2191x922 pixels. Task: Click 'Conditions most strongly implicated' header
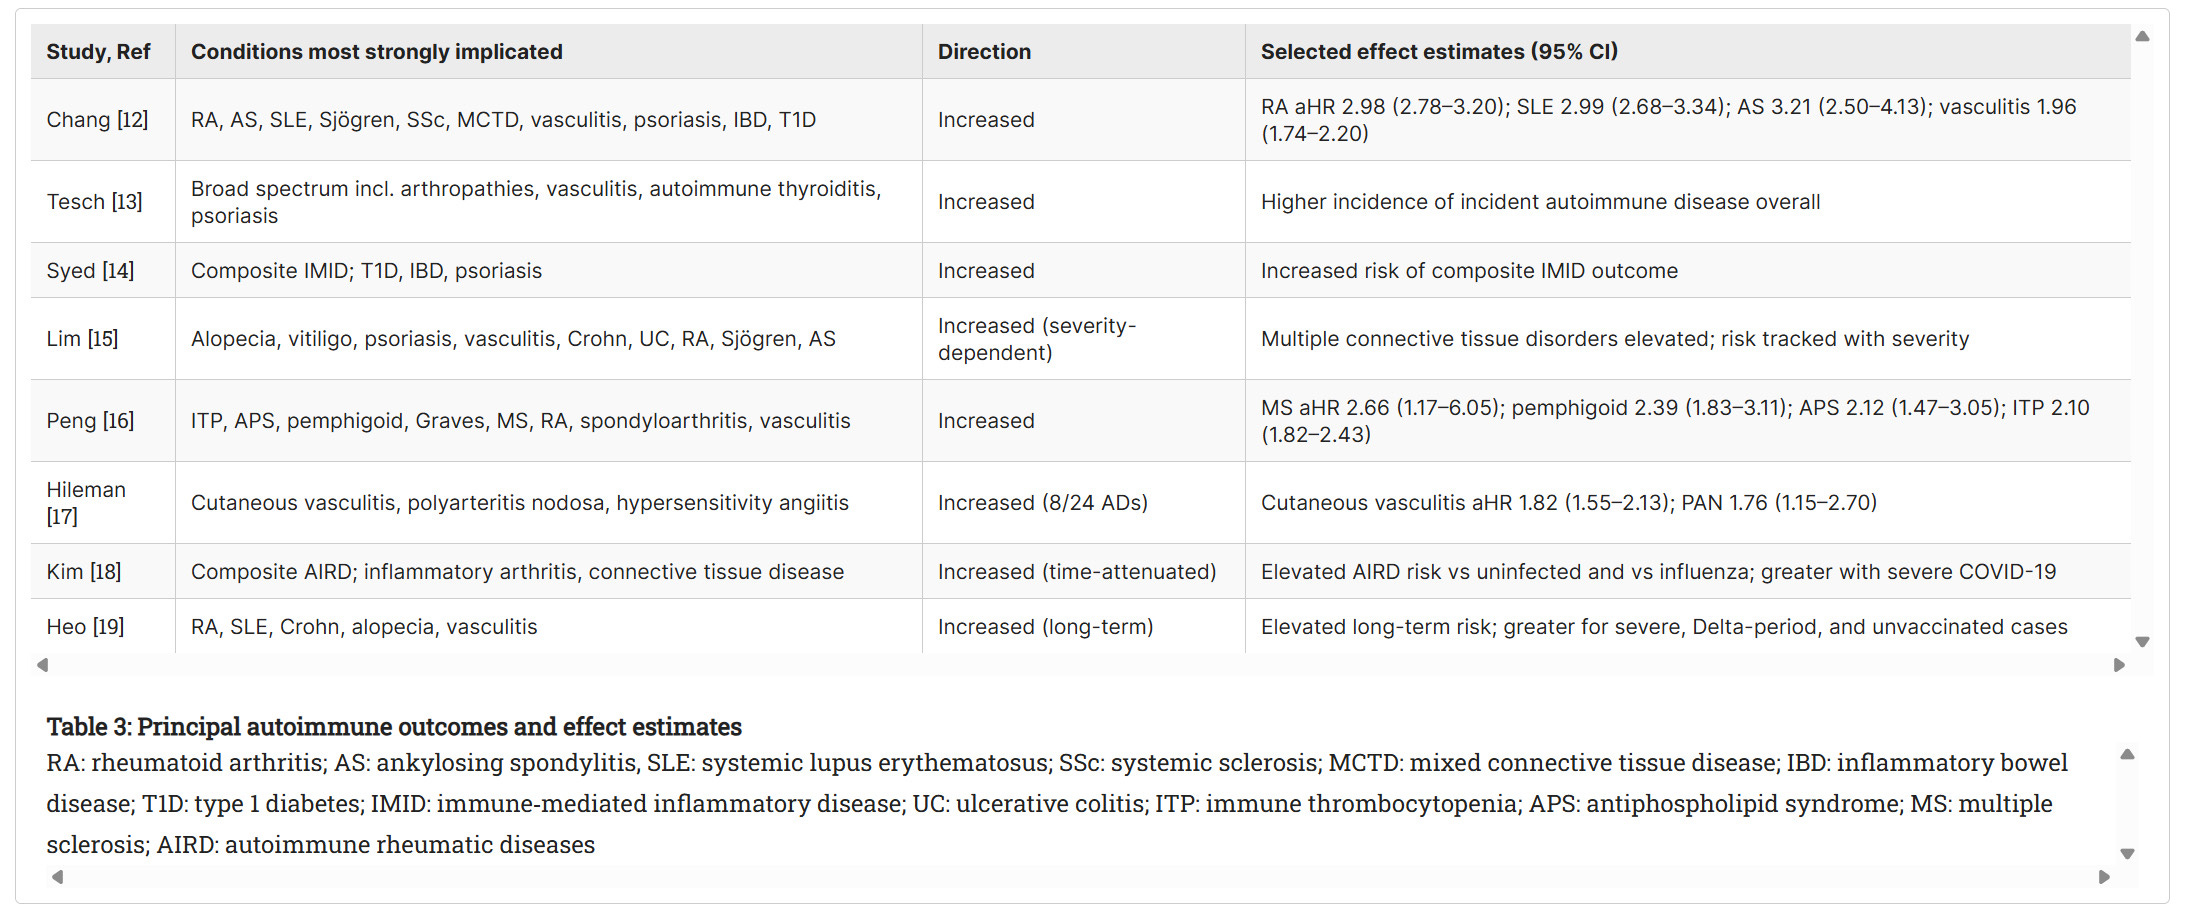(377, 52)
